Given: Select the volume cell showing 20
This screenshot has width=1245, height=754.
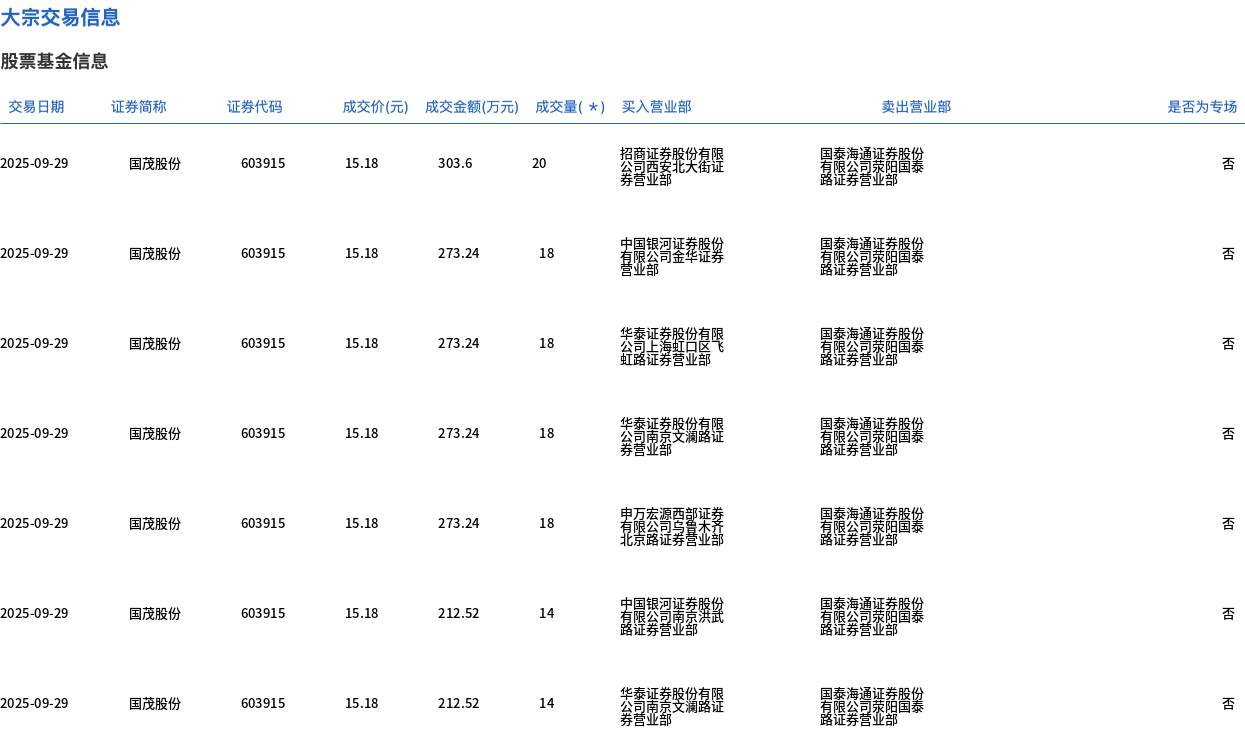Looking at the screenshot, I should (x=539, y=163).
